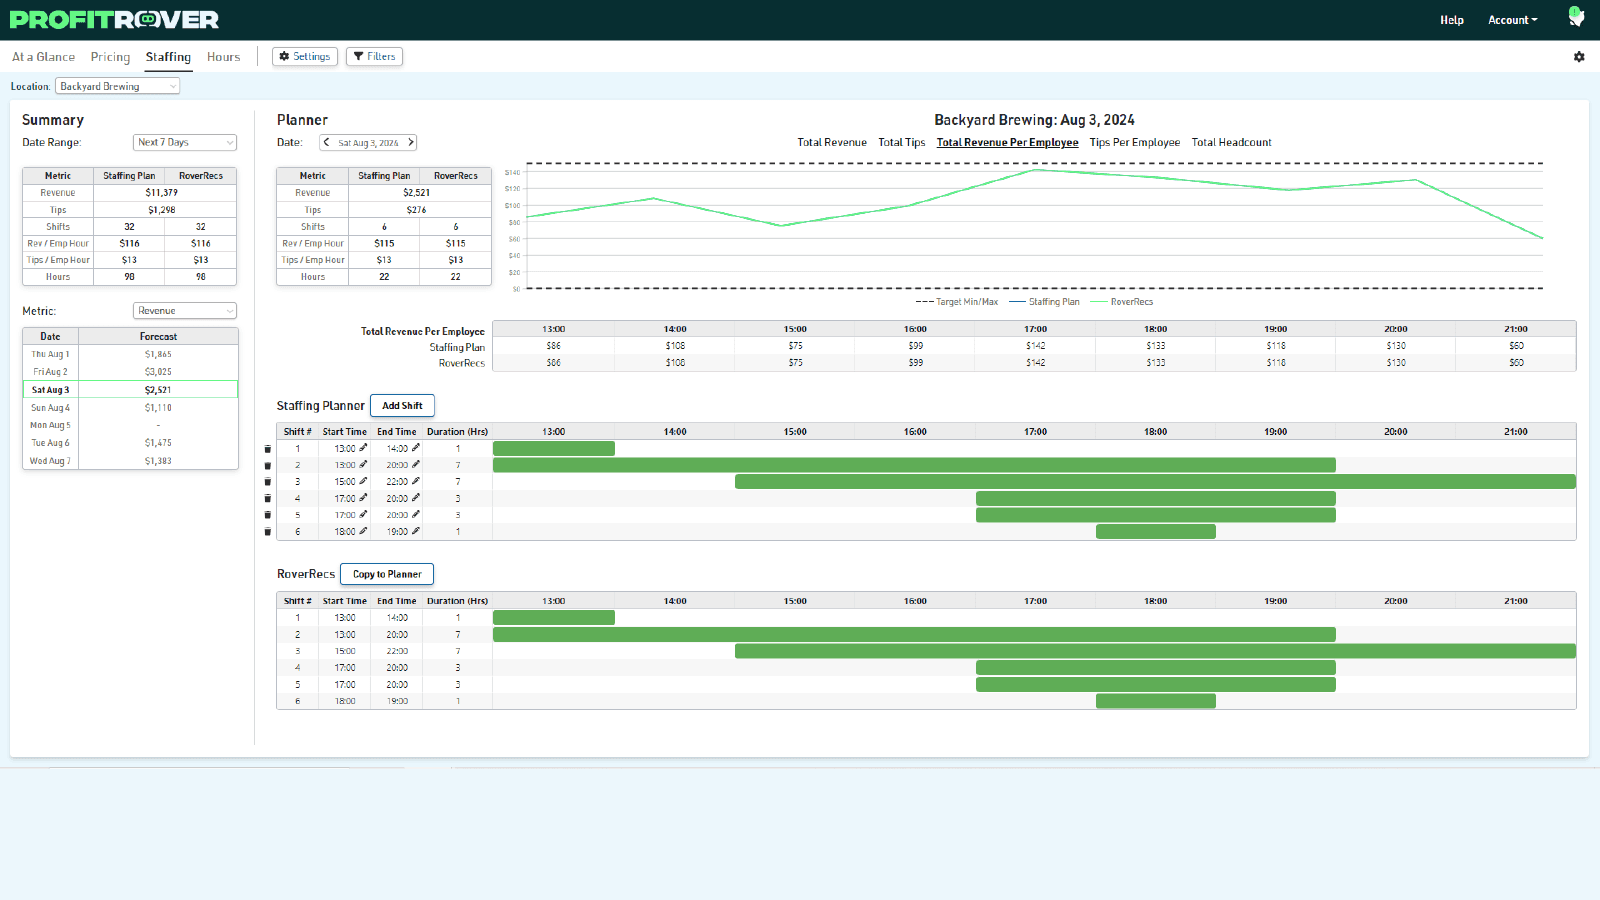
Task: Edit the end time of shift 3
Action: 416,481
